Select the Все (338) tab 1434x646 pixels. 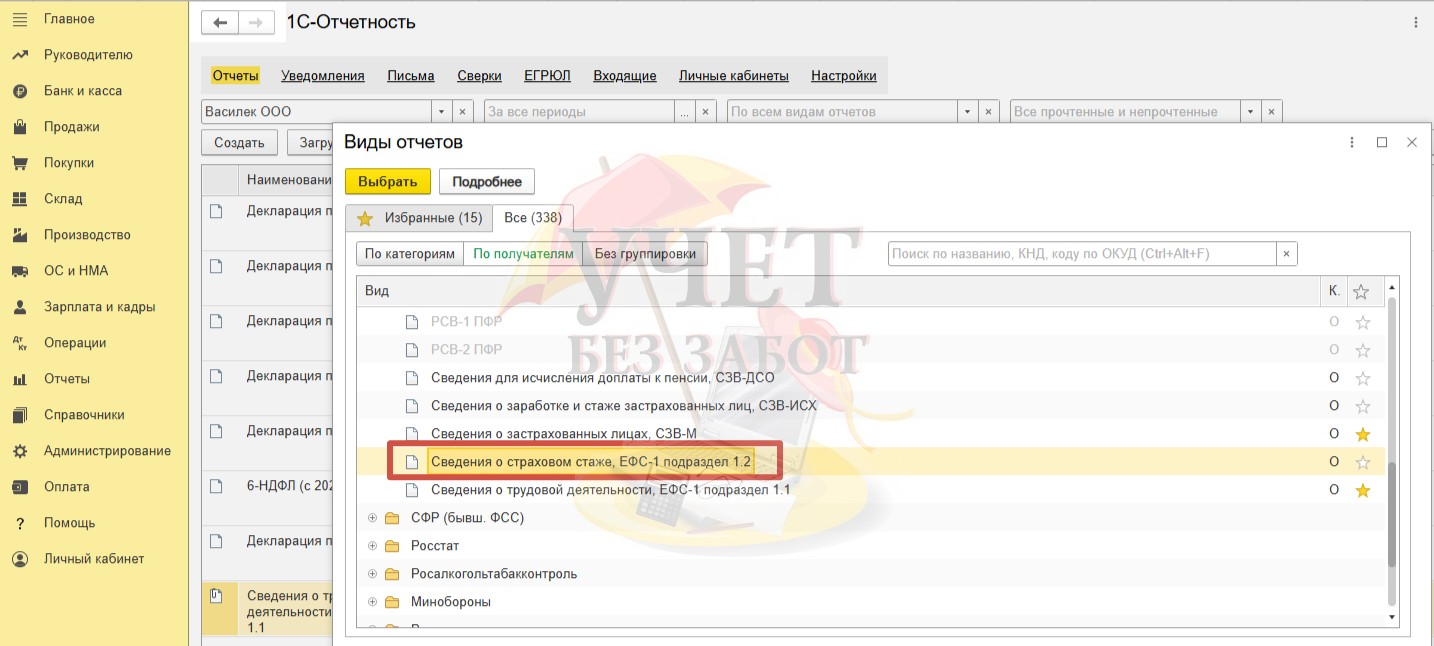[533, 218]
